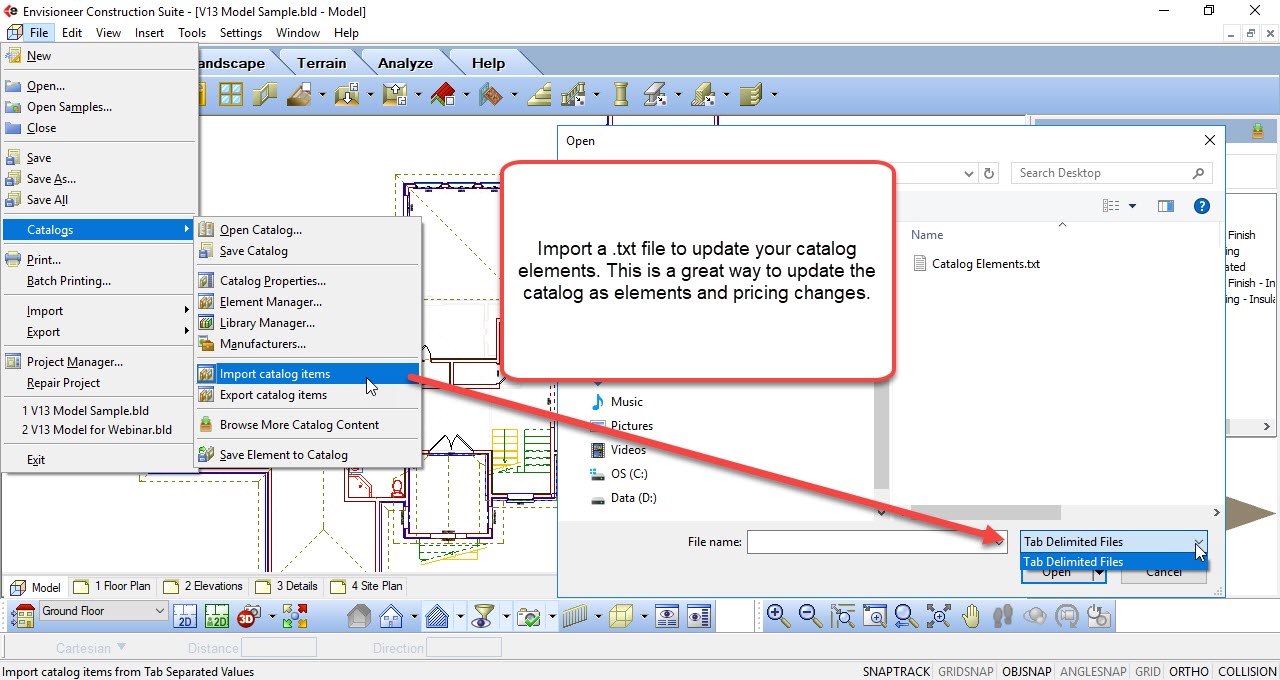Image resolution: width=1280 pixels, height=680 pixels.
Task: Click the Search Desktop field
Action: coord(1111,173)
